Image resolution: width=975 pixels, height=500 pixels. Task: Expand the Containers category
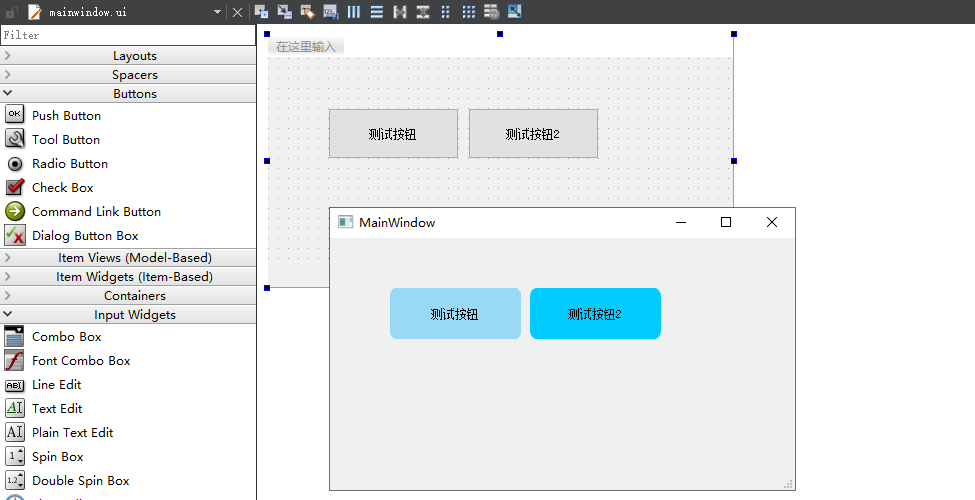pyautogui.click(x=128, y=295)
